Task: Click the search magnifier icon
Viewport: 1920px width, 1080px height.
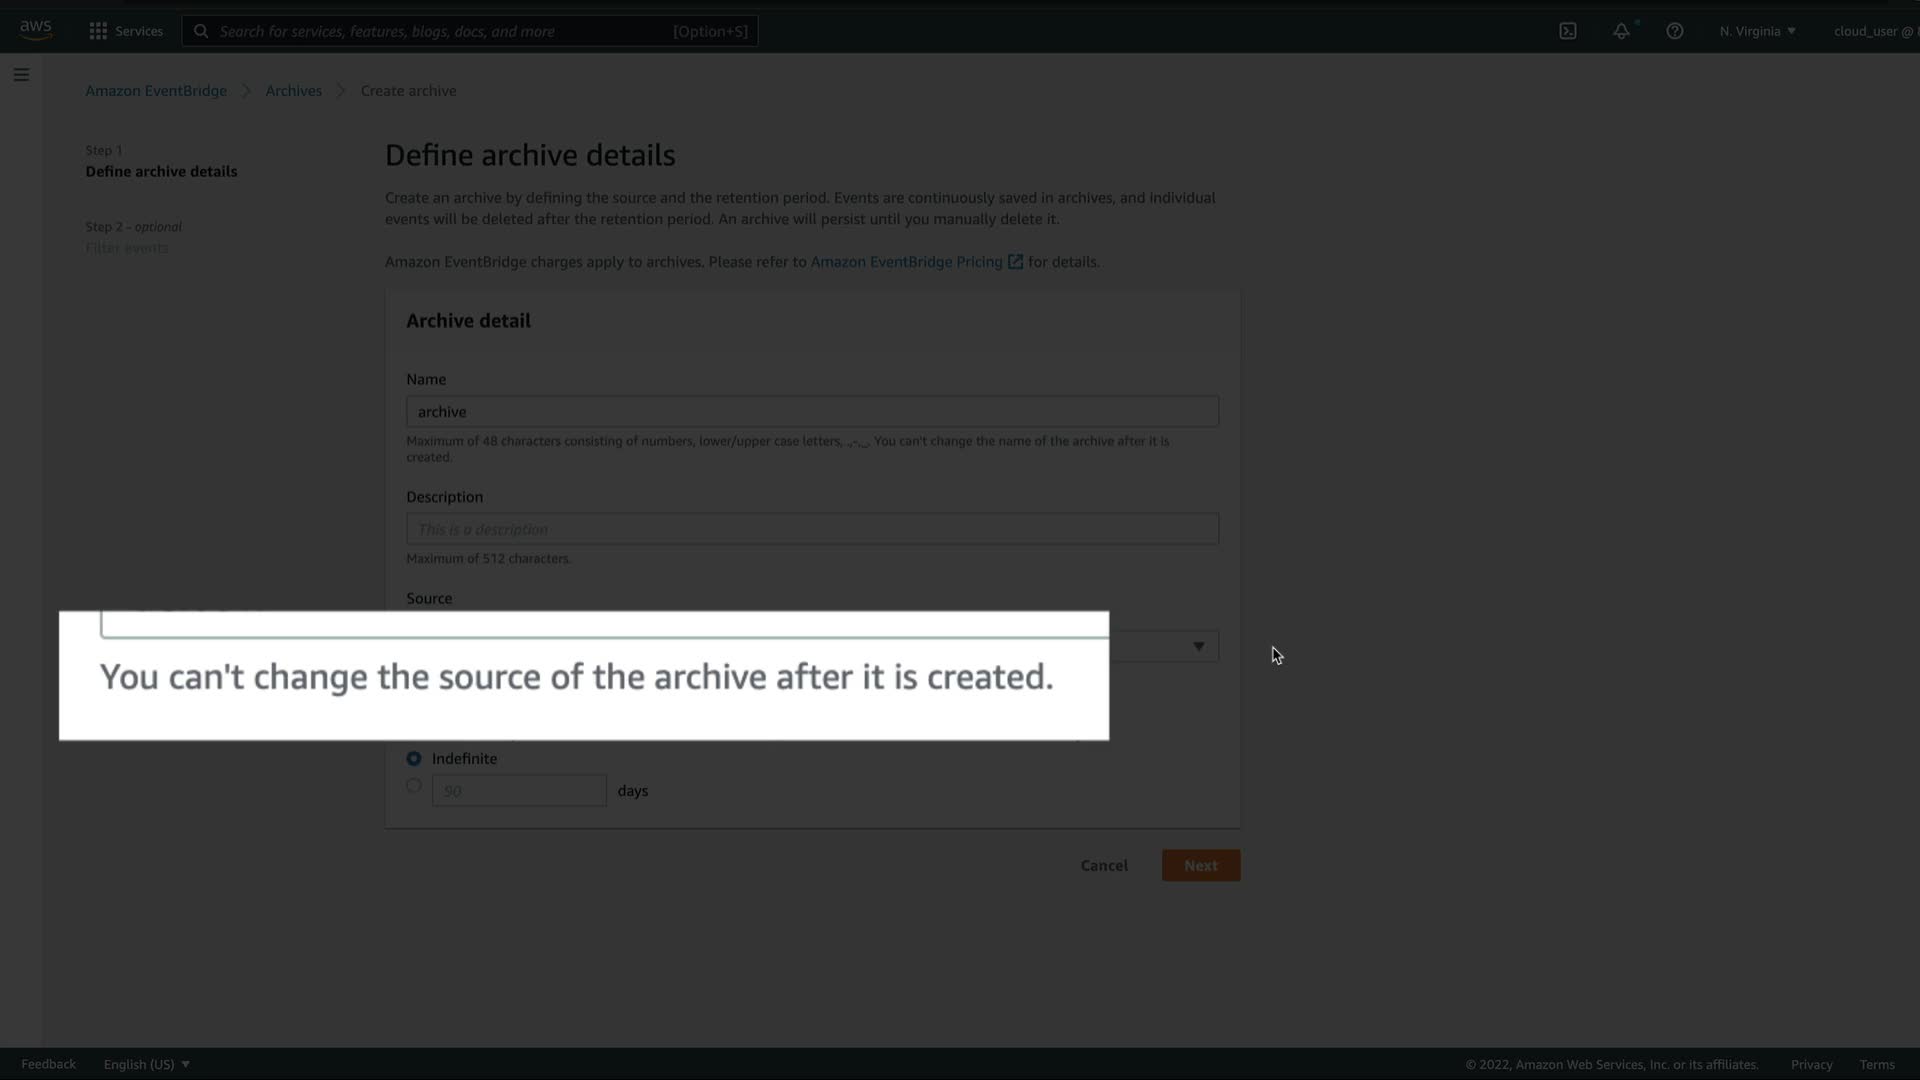Action: click(201, 31)
